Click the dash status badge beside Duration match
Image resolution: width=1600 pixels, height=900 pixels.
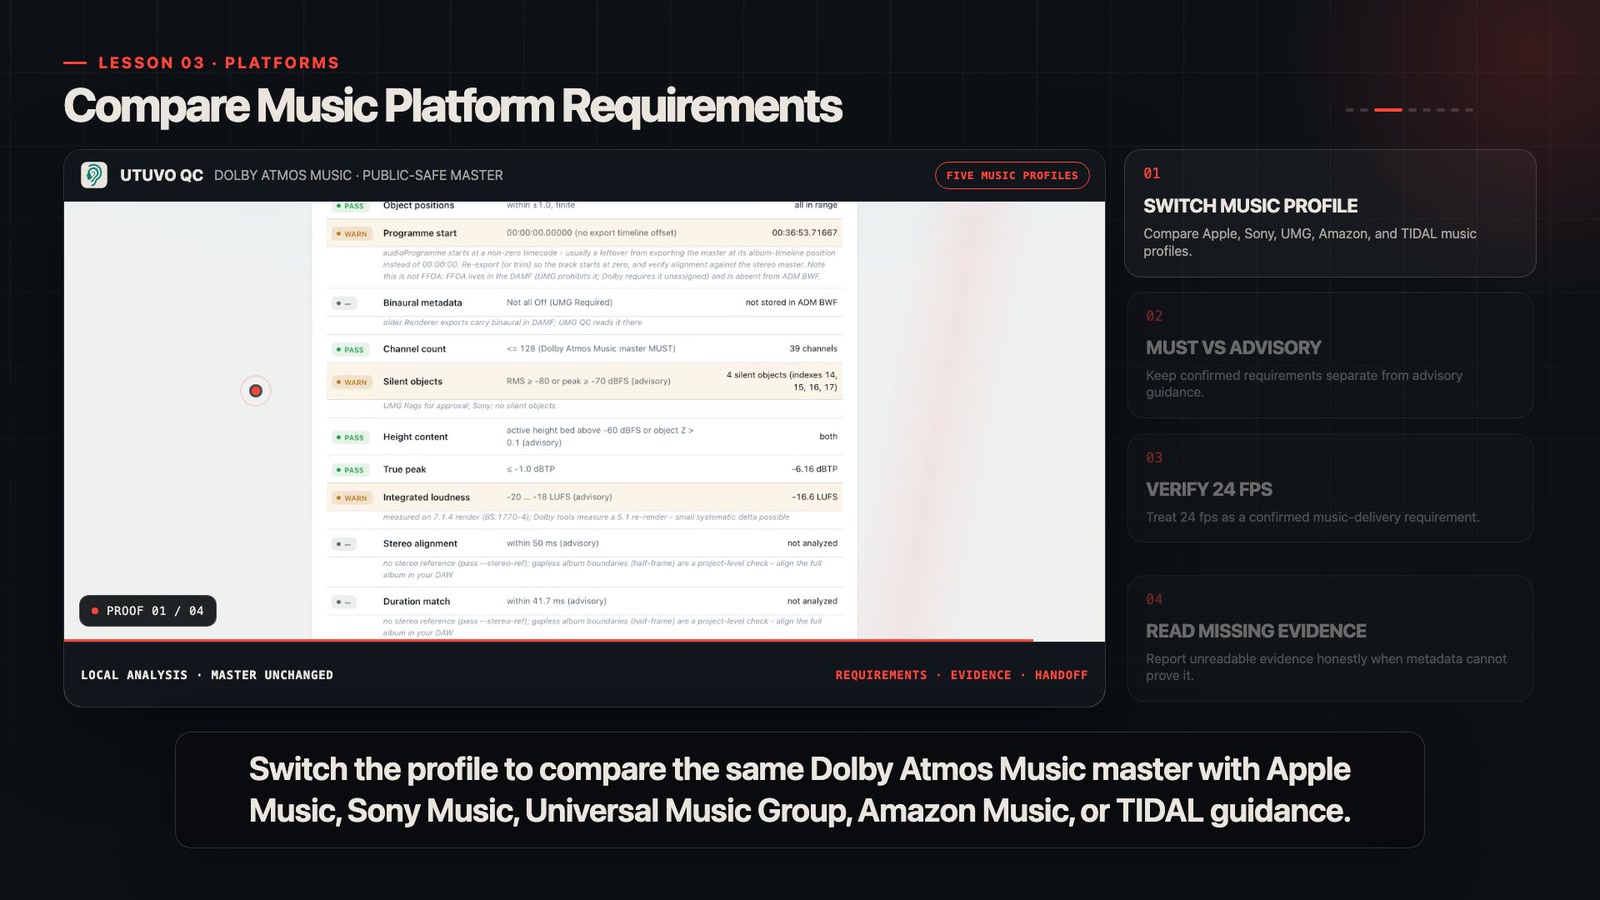(344, 602)
